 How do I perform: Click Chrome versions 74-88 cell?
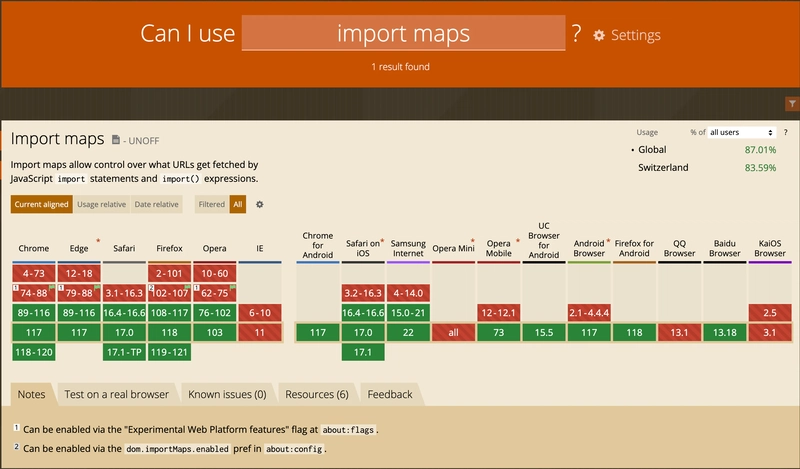point(34,293)
